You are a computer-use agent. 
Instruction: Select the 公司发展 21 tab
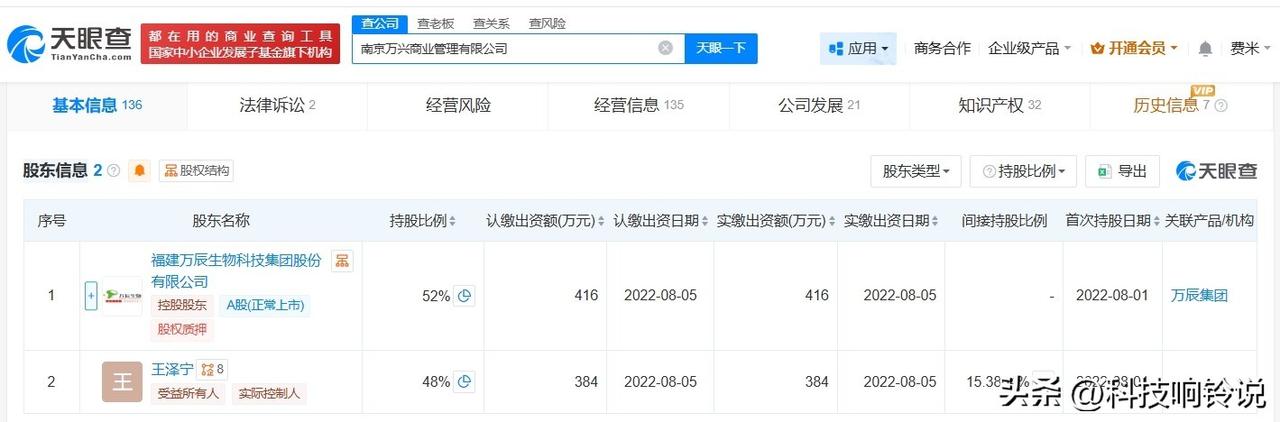pyautogui.click(x=819, y=105)
